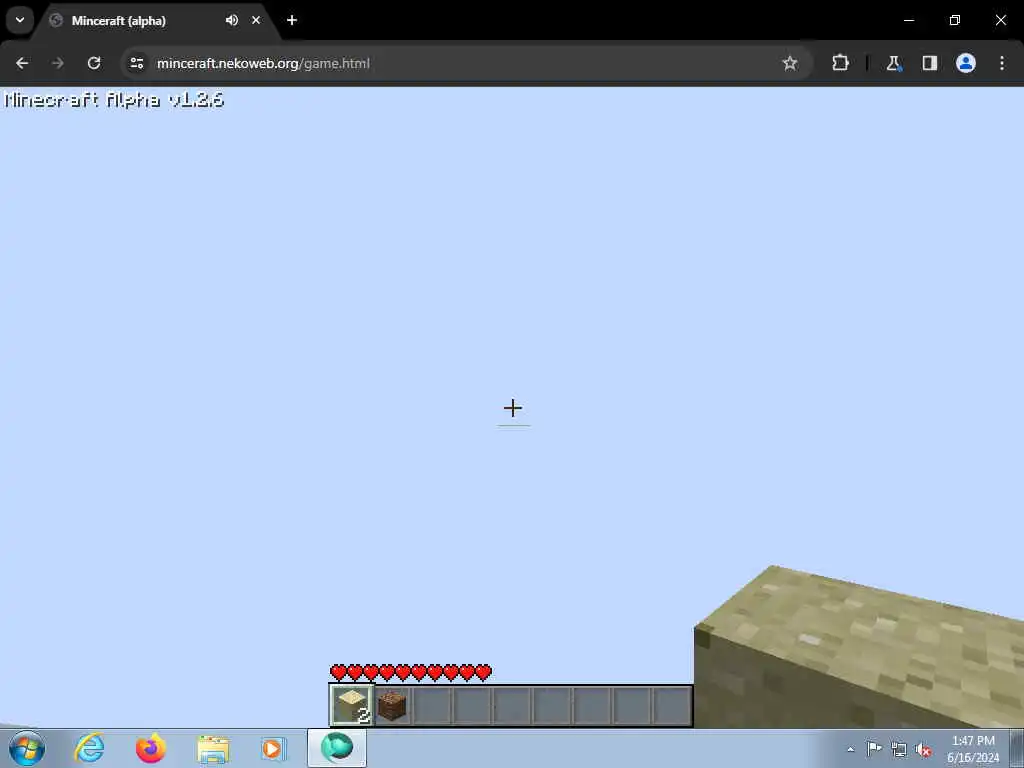Launch Internet Explorer from taskbar

tap(89, 748)
